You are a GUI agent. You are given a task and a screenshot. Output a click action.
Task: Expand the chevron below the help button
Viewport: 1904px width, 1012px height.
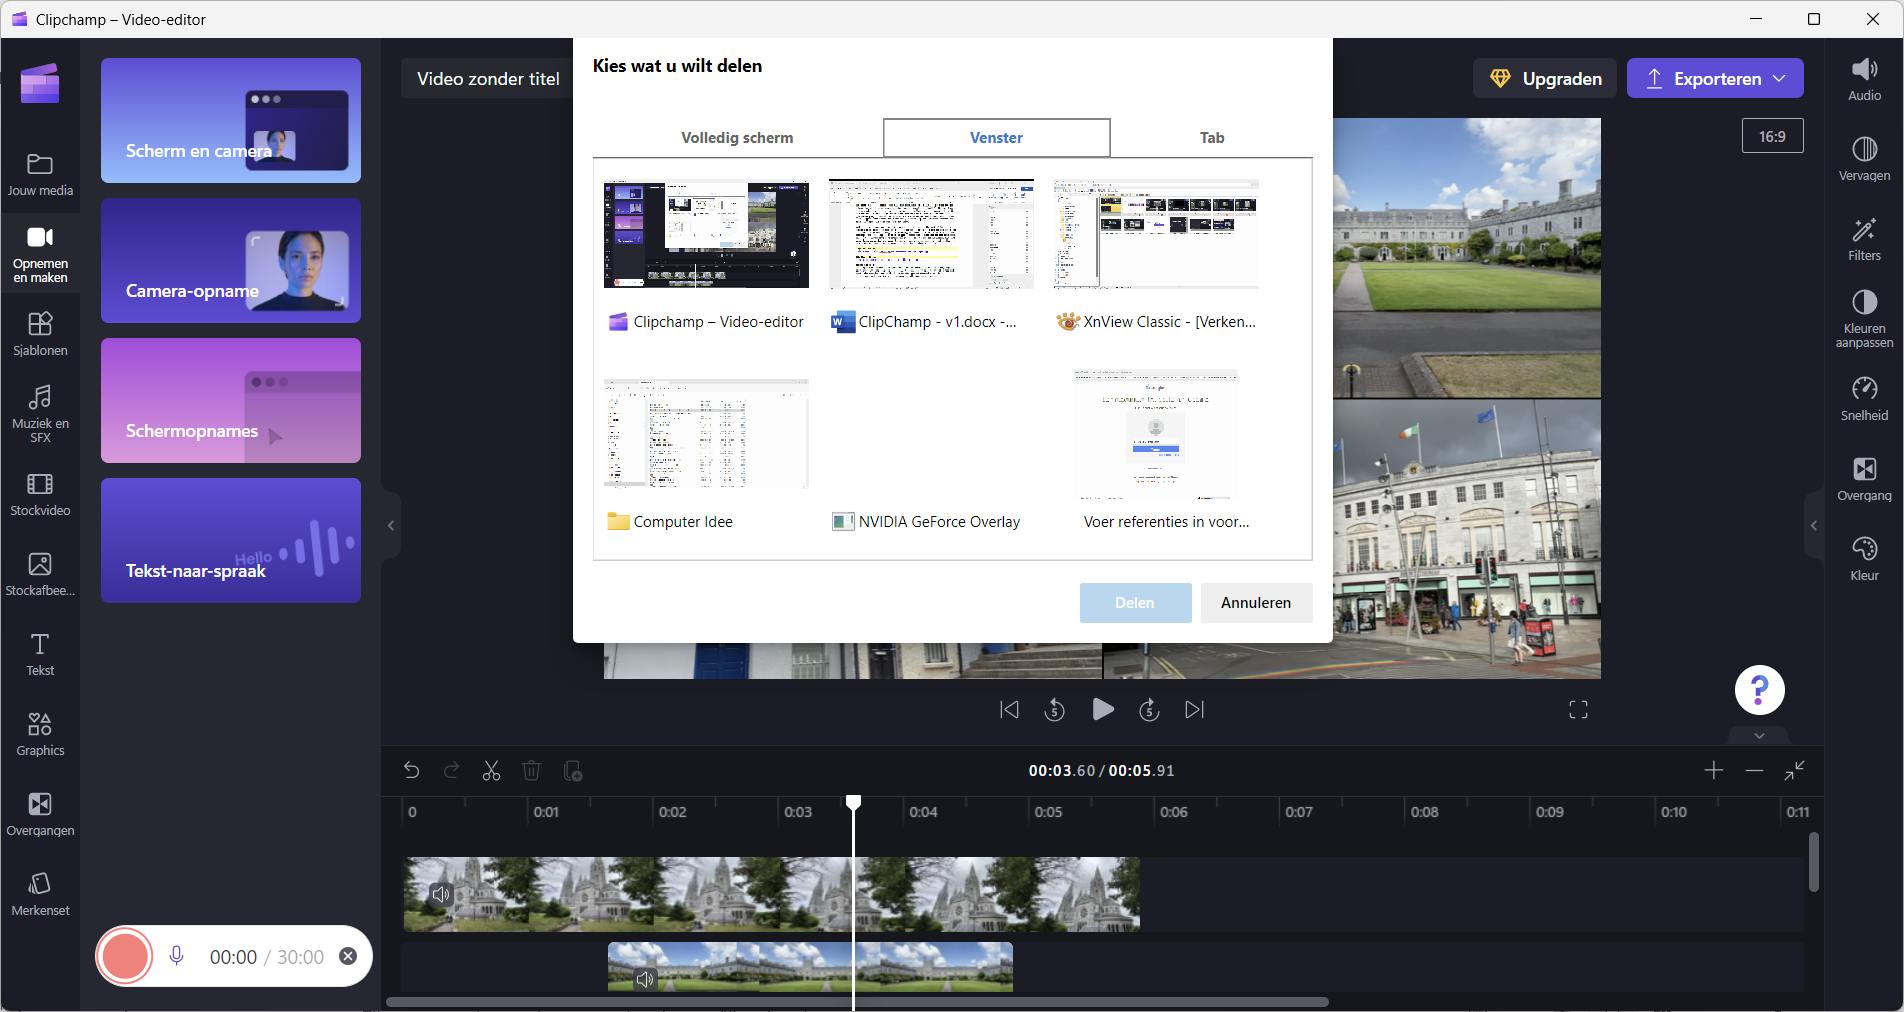(1759, 736)
